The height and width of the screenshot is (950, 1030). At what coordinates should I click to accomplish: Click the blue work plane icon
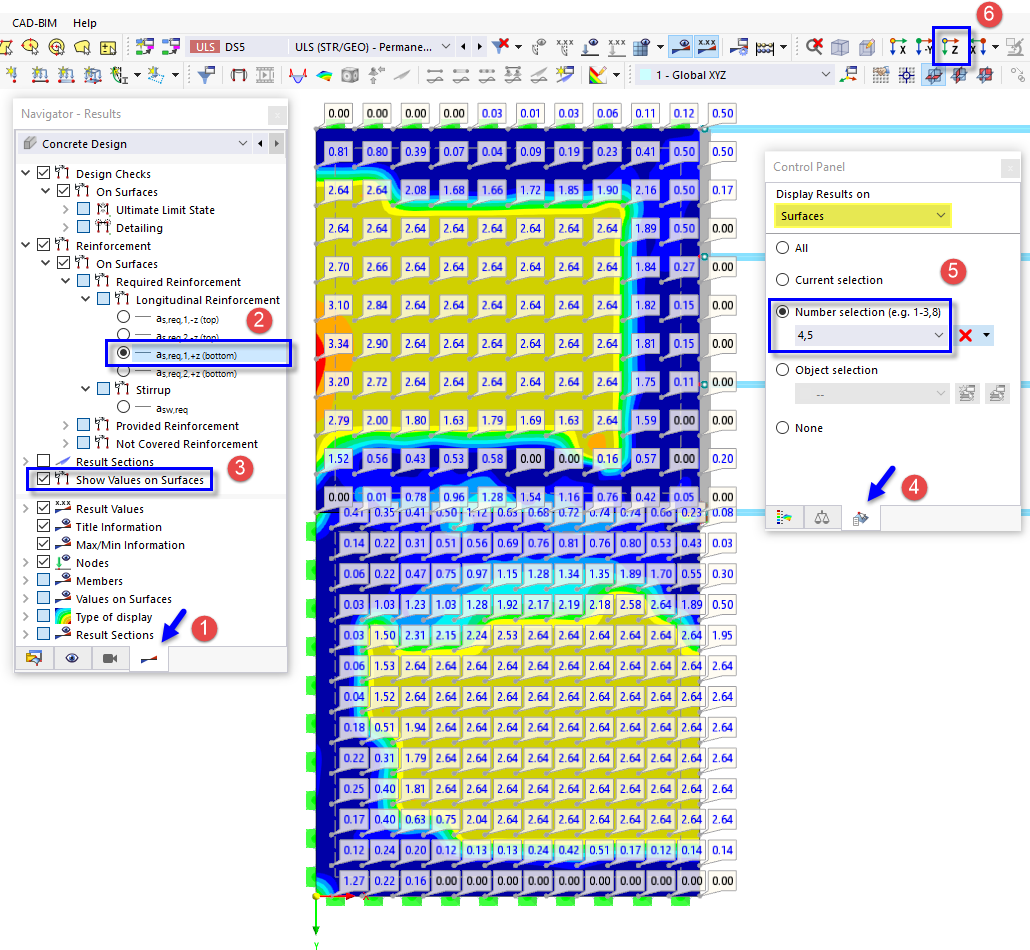pyautogui.click(x=934, y=76)
